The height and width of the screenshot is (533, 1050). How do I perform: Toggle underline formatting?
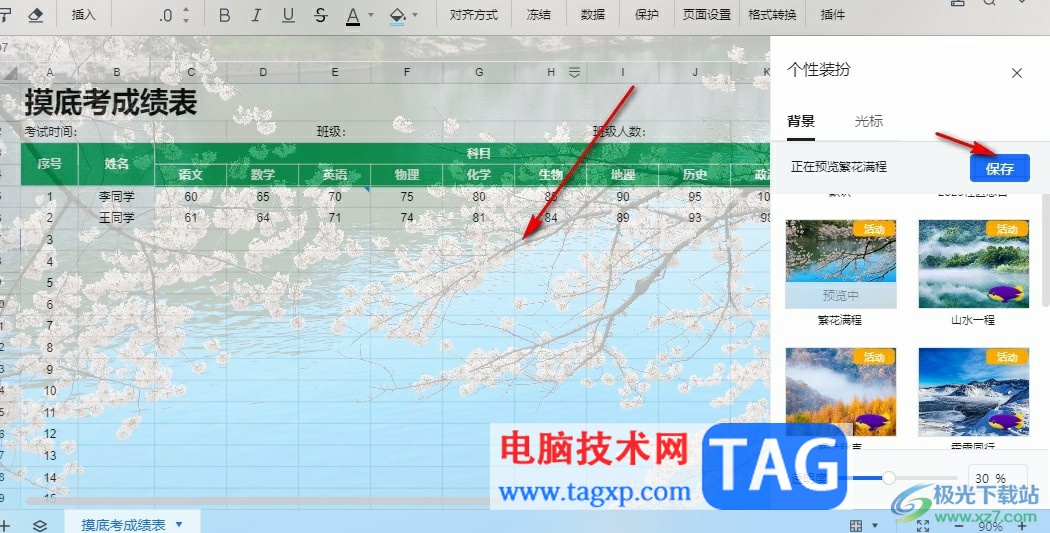tap(288, 15)
